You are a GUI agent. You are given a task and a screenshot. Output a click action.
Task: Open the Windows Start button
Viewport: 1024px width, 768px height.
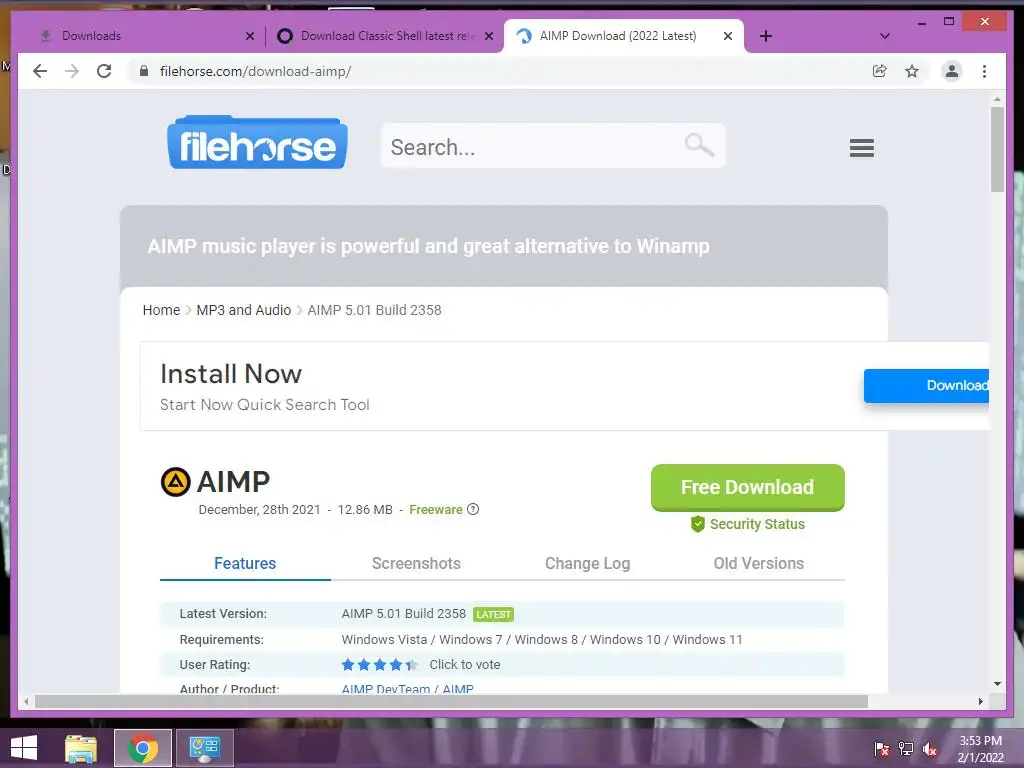[x=24, y=748]
